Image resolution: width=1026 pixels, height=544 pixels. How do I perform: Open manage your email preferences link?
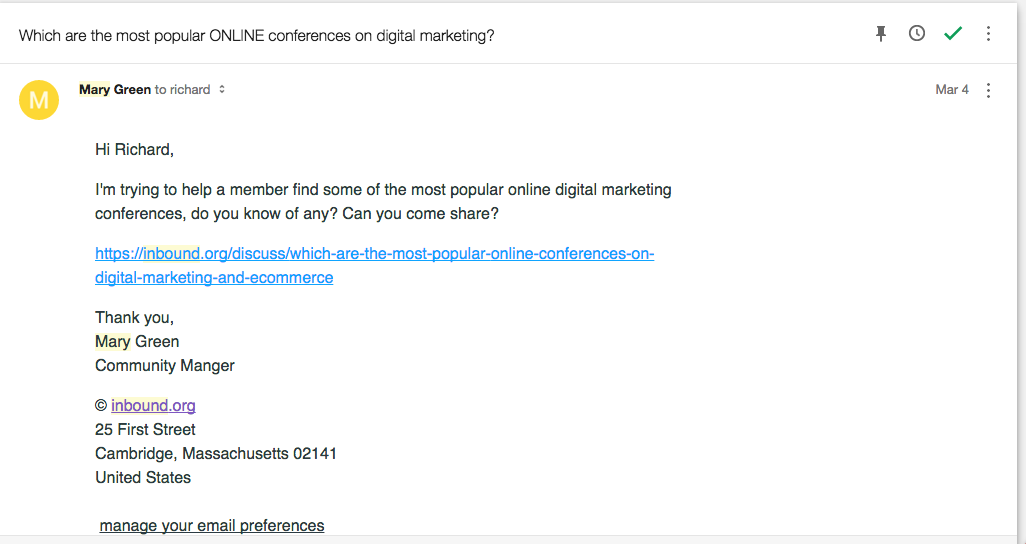(x=211, y=525)
